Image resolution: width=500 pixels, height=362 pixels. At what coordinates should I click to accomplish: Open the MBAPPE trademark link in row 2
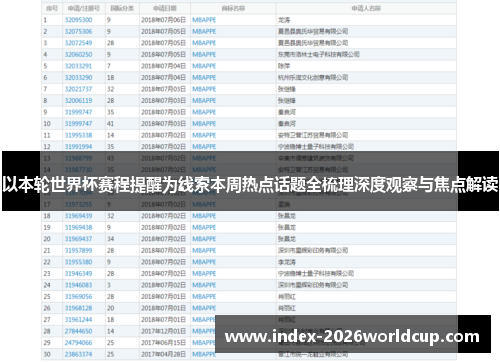[204, 32]
